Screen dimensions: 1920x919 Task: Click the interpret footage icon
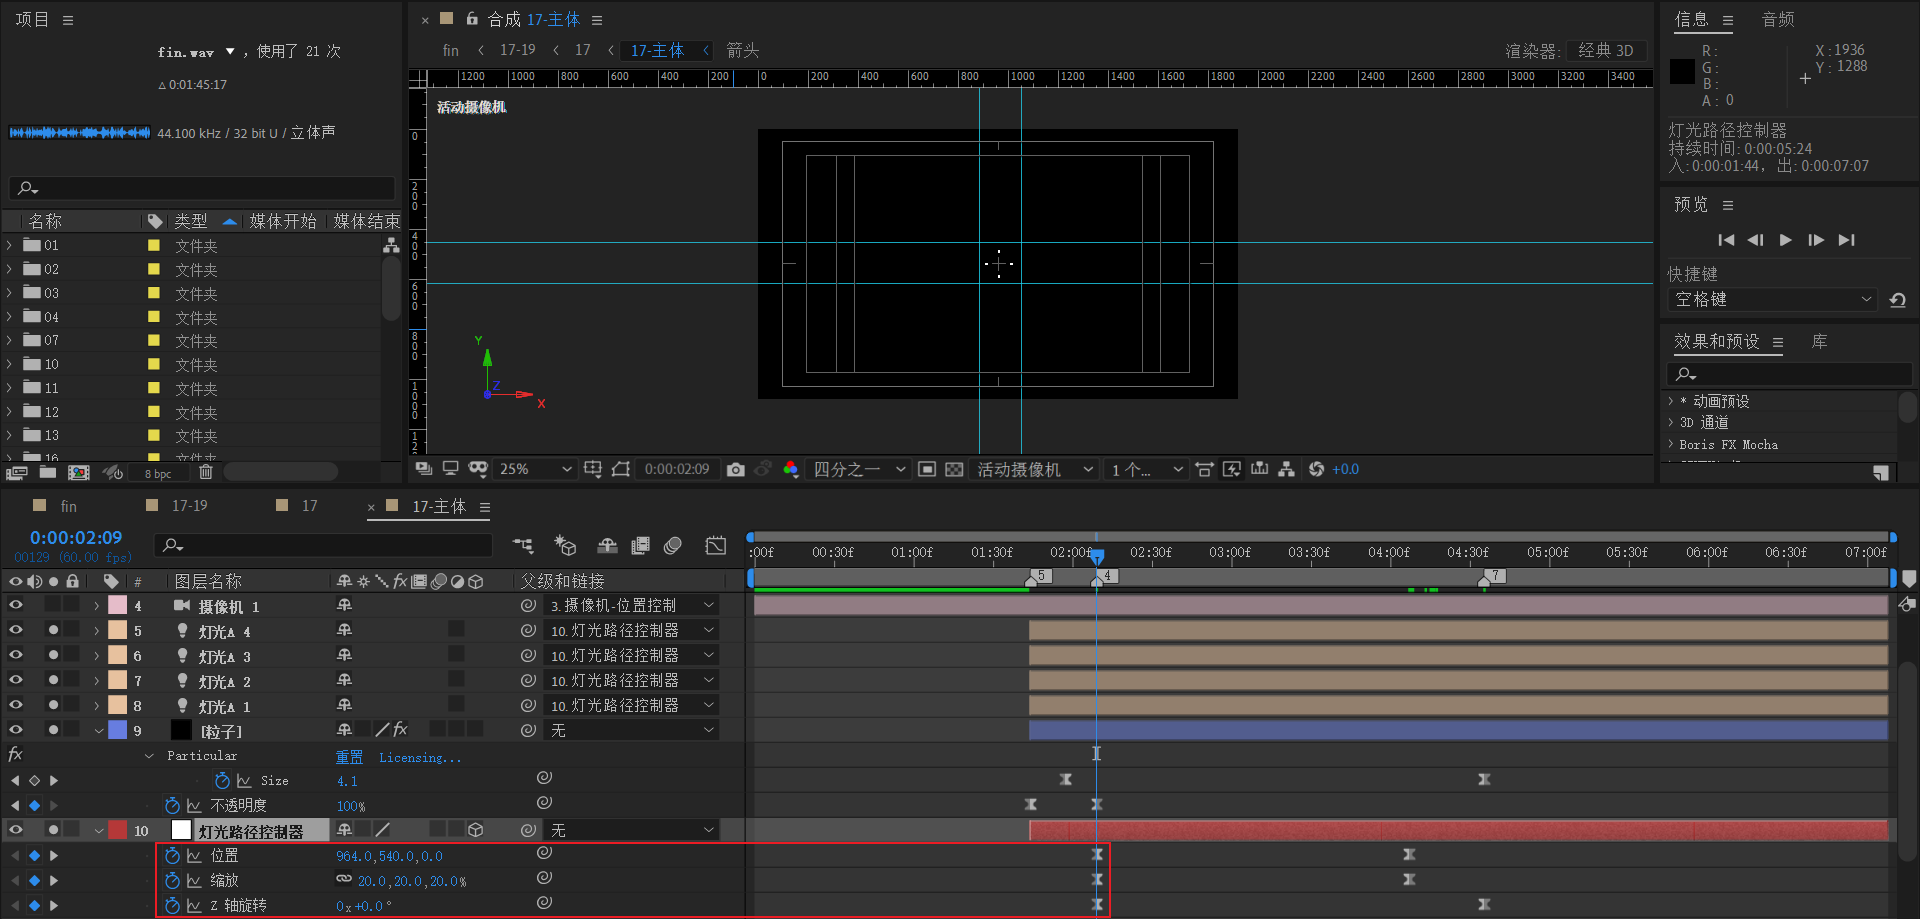[16, 472]
